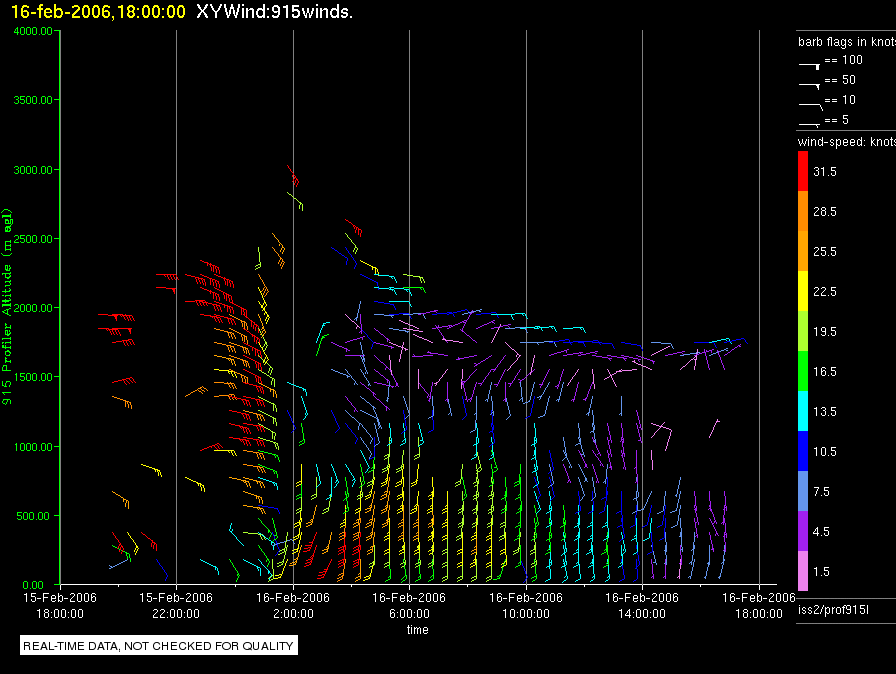Image resolution: width=896 pixels, height=674 pixels.
Task: Click the '15-Feb-2006 18:00:00' start time label
Action: click(60, 605)
